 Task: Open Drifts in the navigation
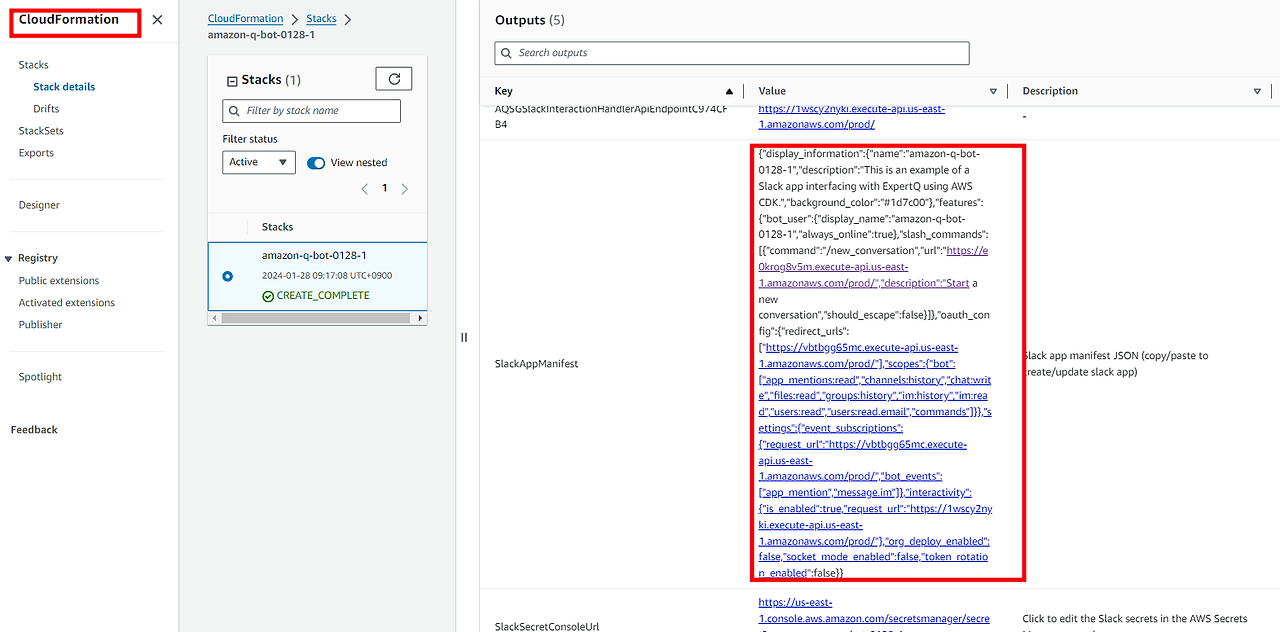[x=46, y=109]
